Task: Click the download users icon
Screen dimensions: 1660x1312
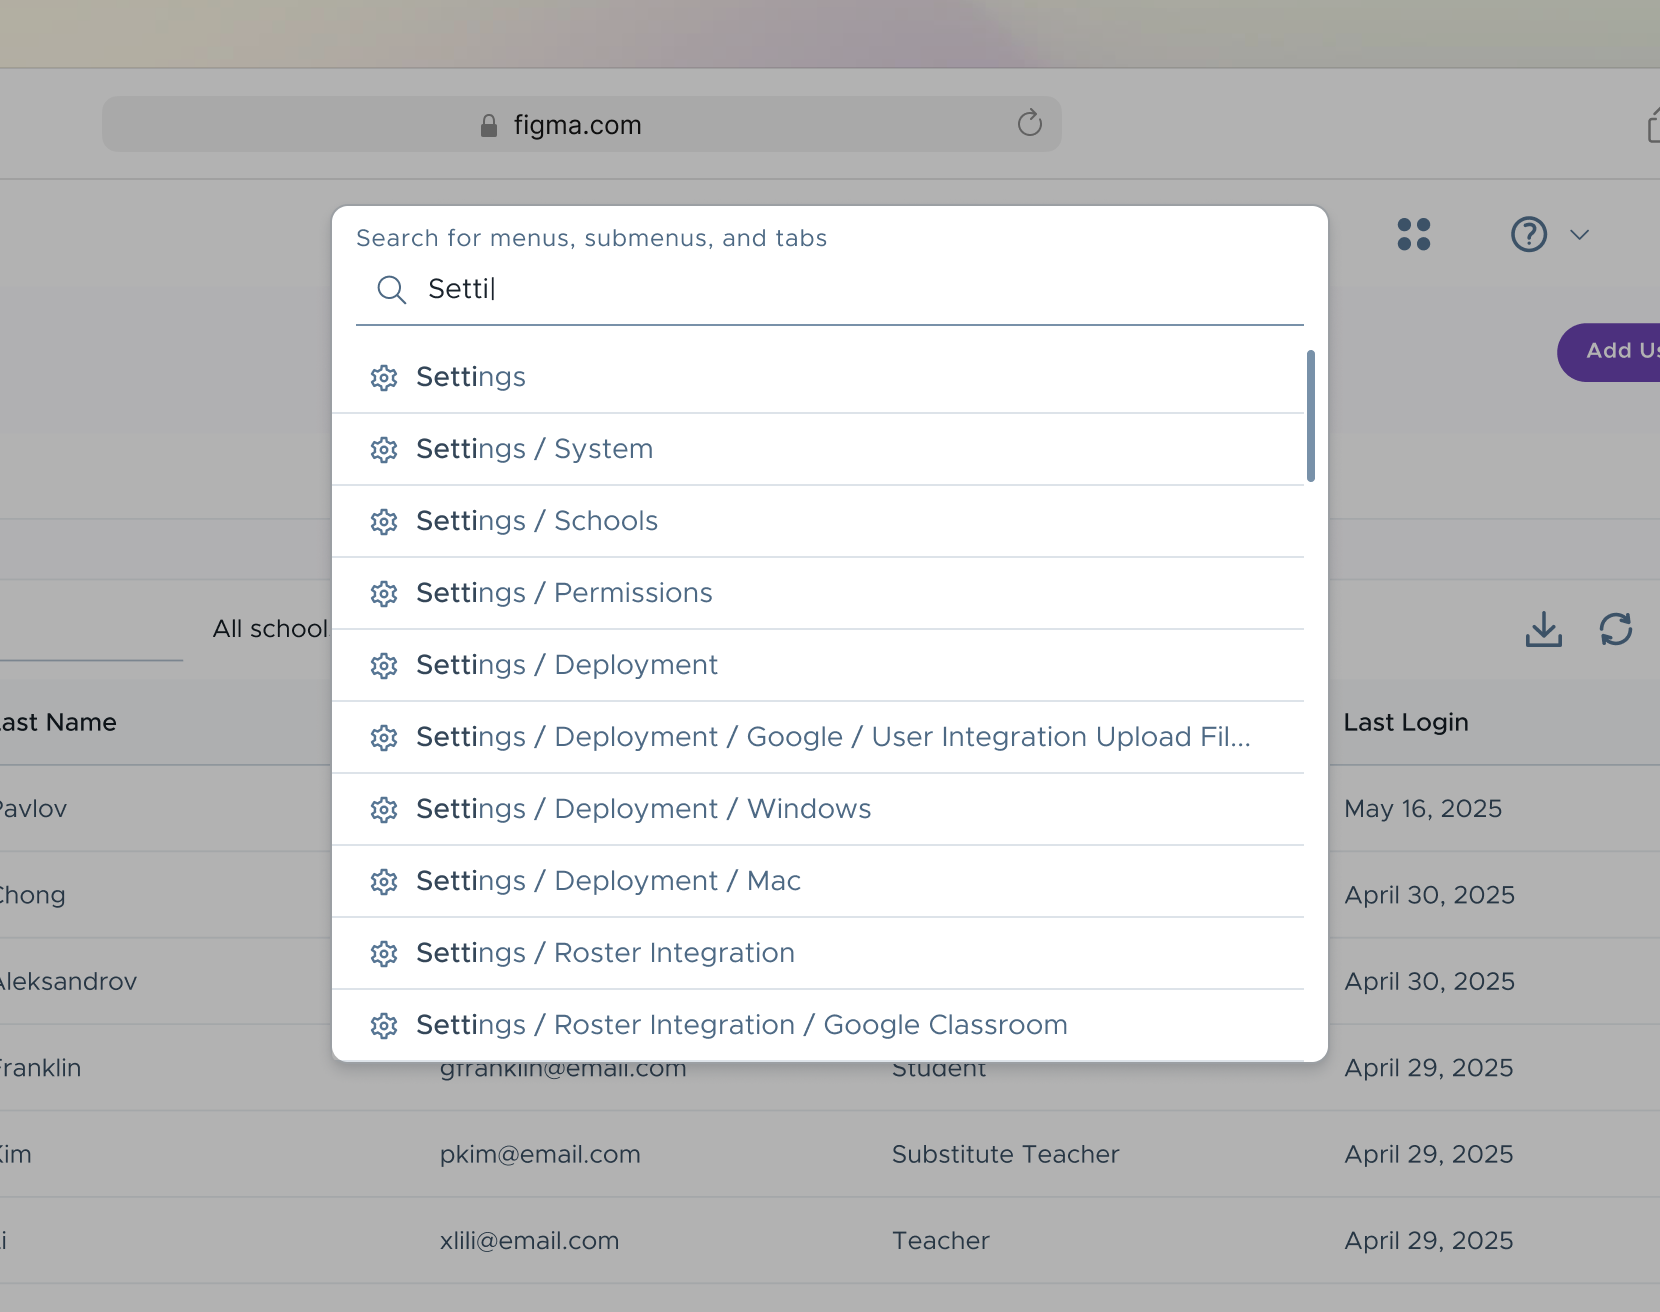Action: pyautogui.click(x=1544, y=629)
